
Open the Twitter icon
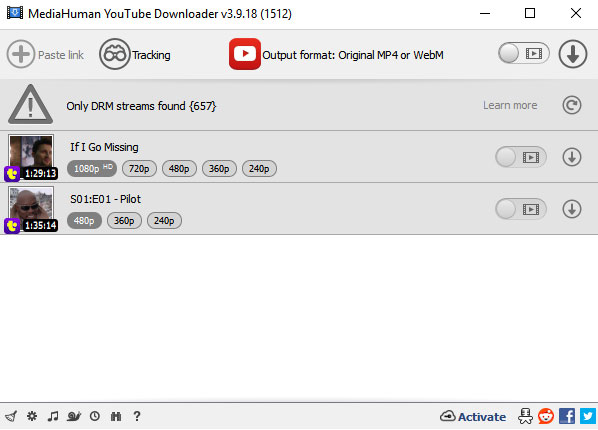588,416
